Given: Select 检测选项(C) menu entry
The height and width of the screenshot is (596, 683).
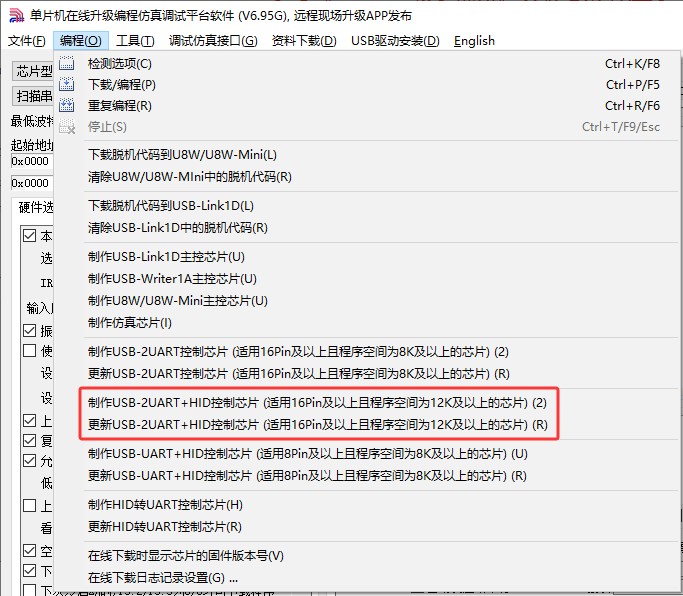Looking at the screenshot, I should [x=368, y=64].
